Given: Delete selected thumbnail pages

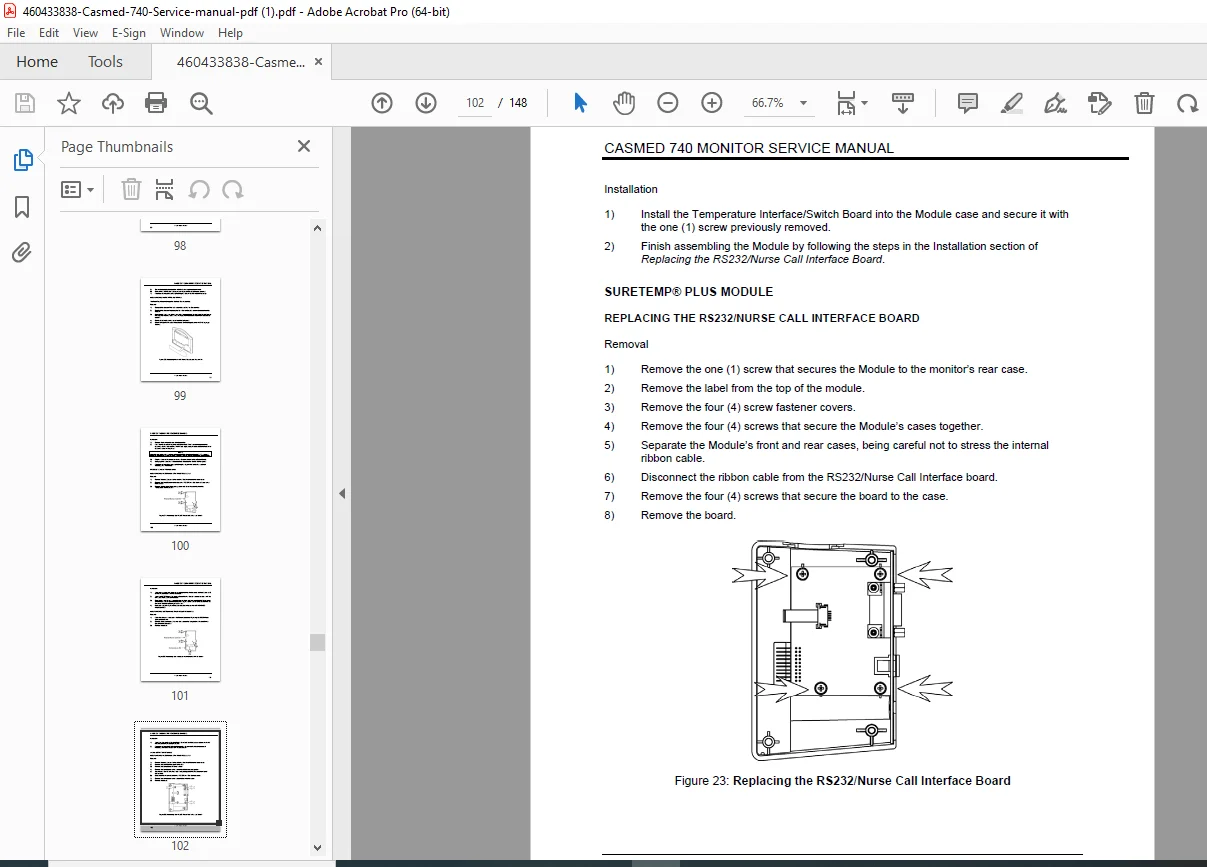Looking at the screenshot, I should tap(132, 189).
